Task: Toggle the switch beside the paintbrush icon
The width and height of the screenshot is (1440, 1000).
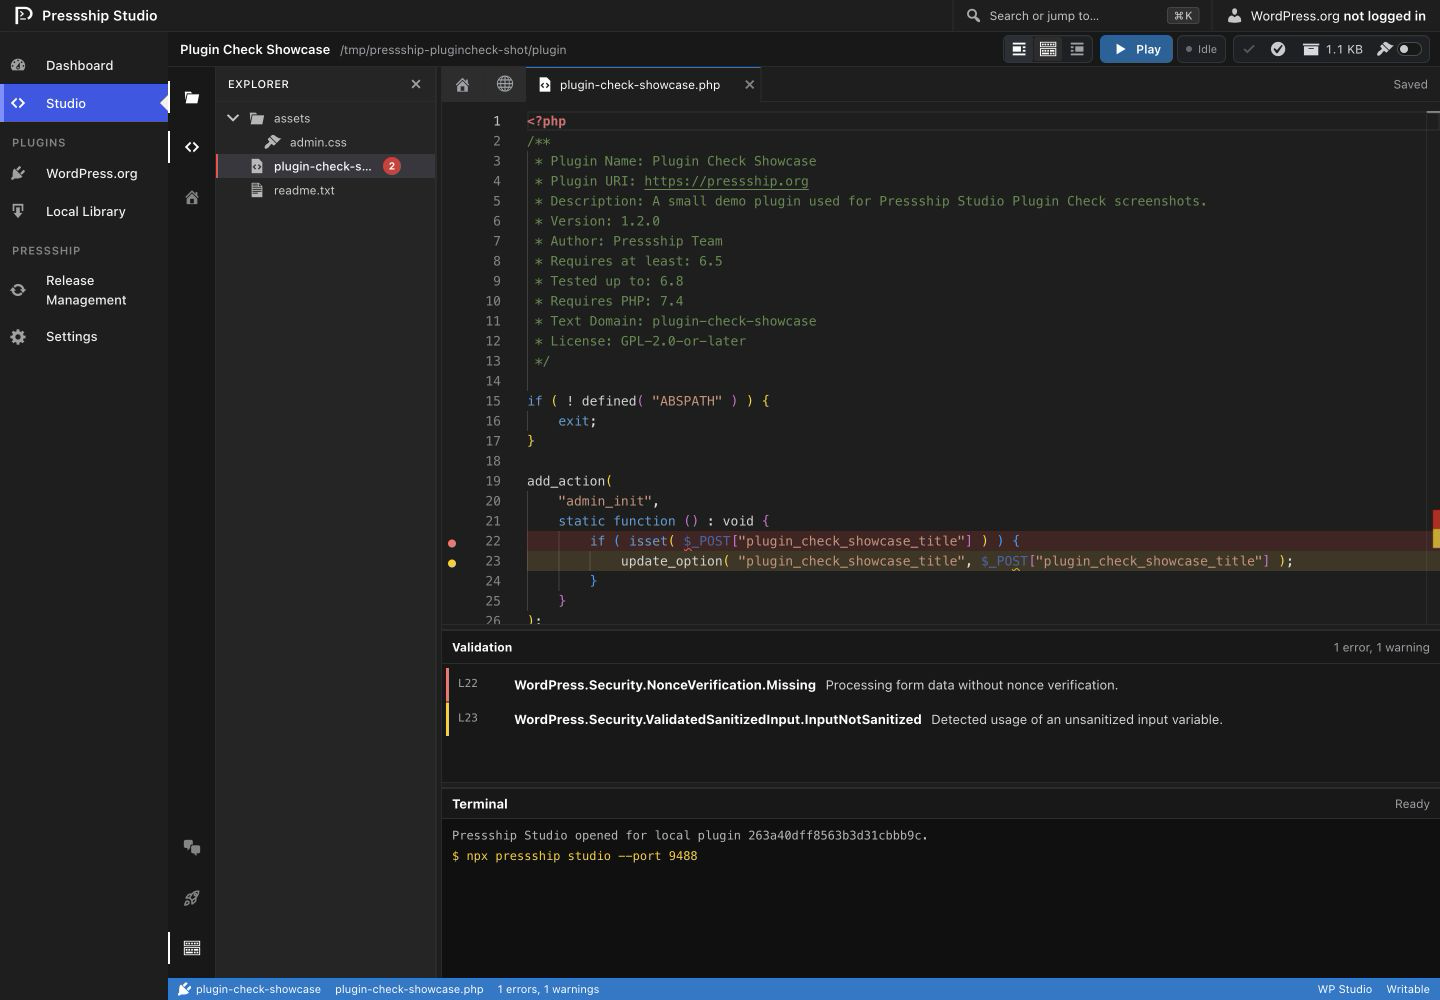Action: pyautogui.click(x=1409, y=49)
